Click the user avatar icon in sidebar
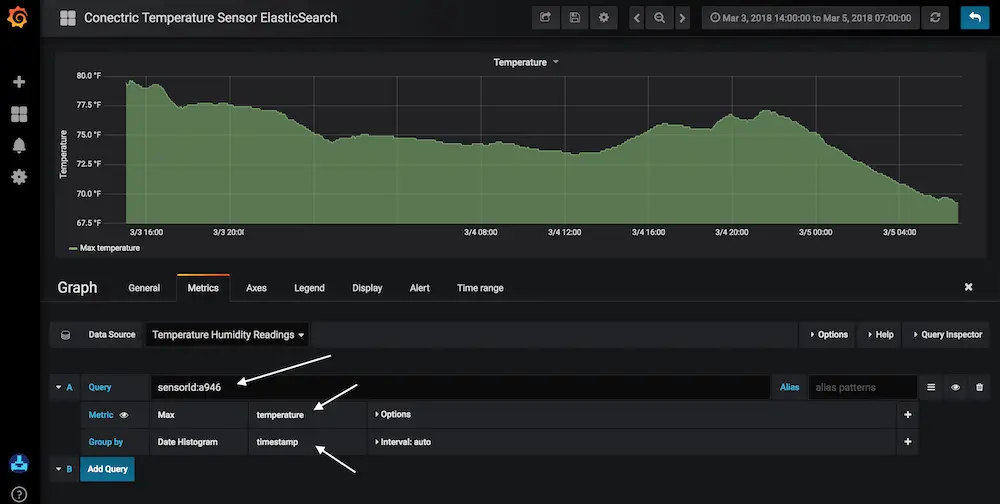1000x504 pixels. pos(19,463)
